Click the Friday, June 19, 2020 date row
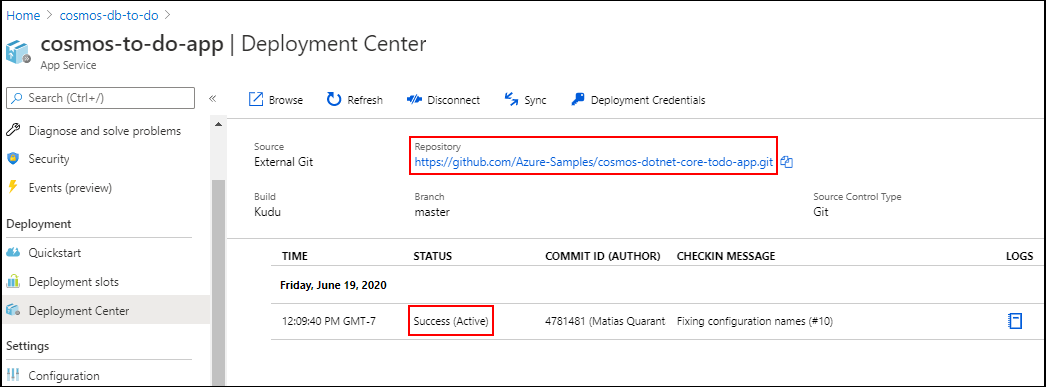This screenshot has width=1046, height=387. (x=334, y=285)
